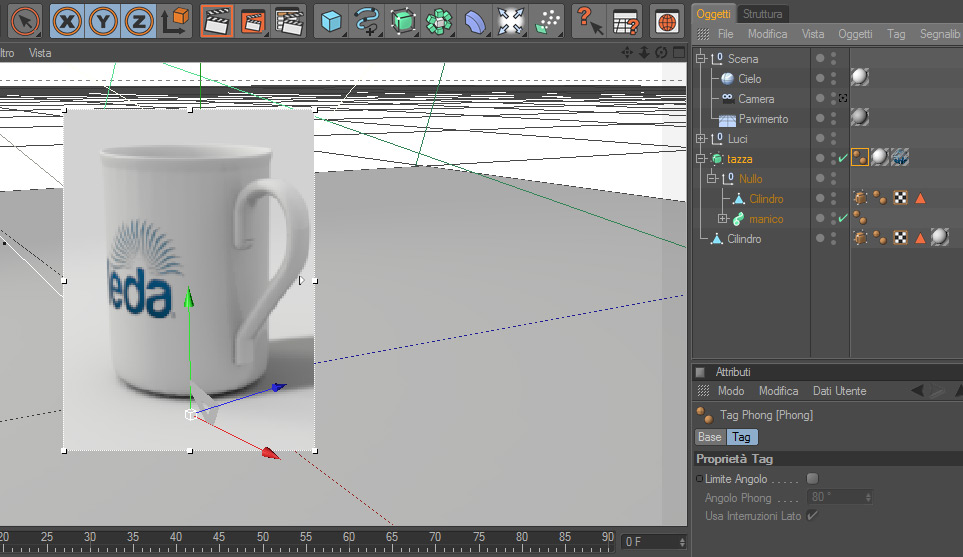
Task: Select the spline pen tool icon
Action: 367,21
